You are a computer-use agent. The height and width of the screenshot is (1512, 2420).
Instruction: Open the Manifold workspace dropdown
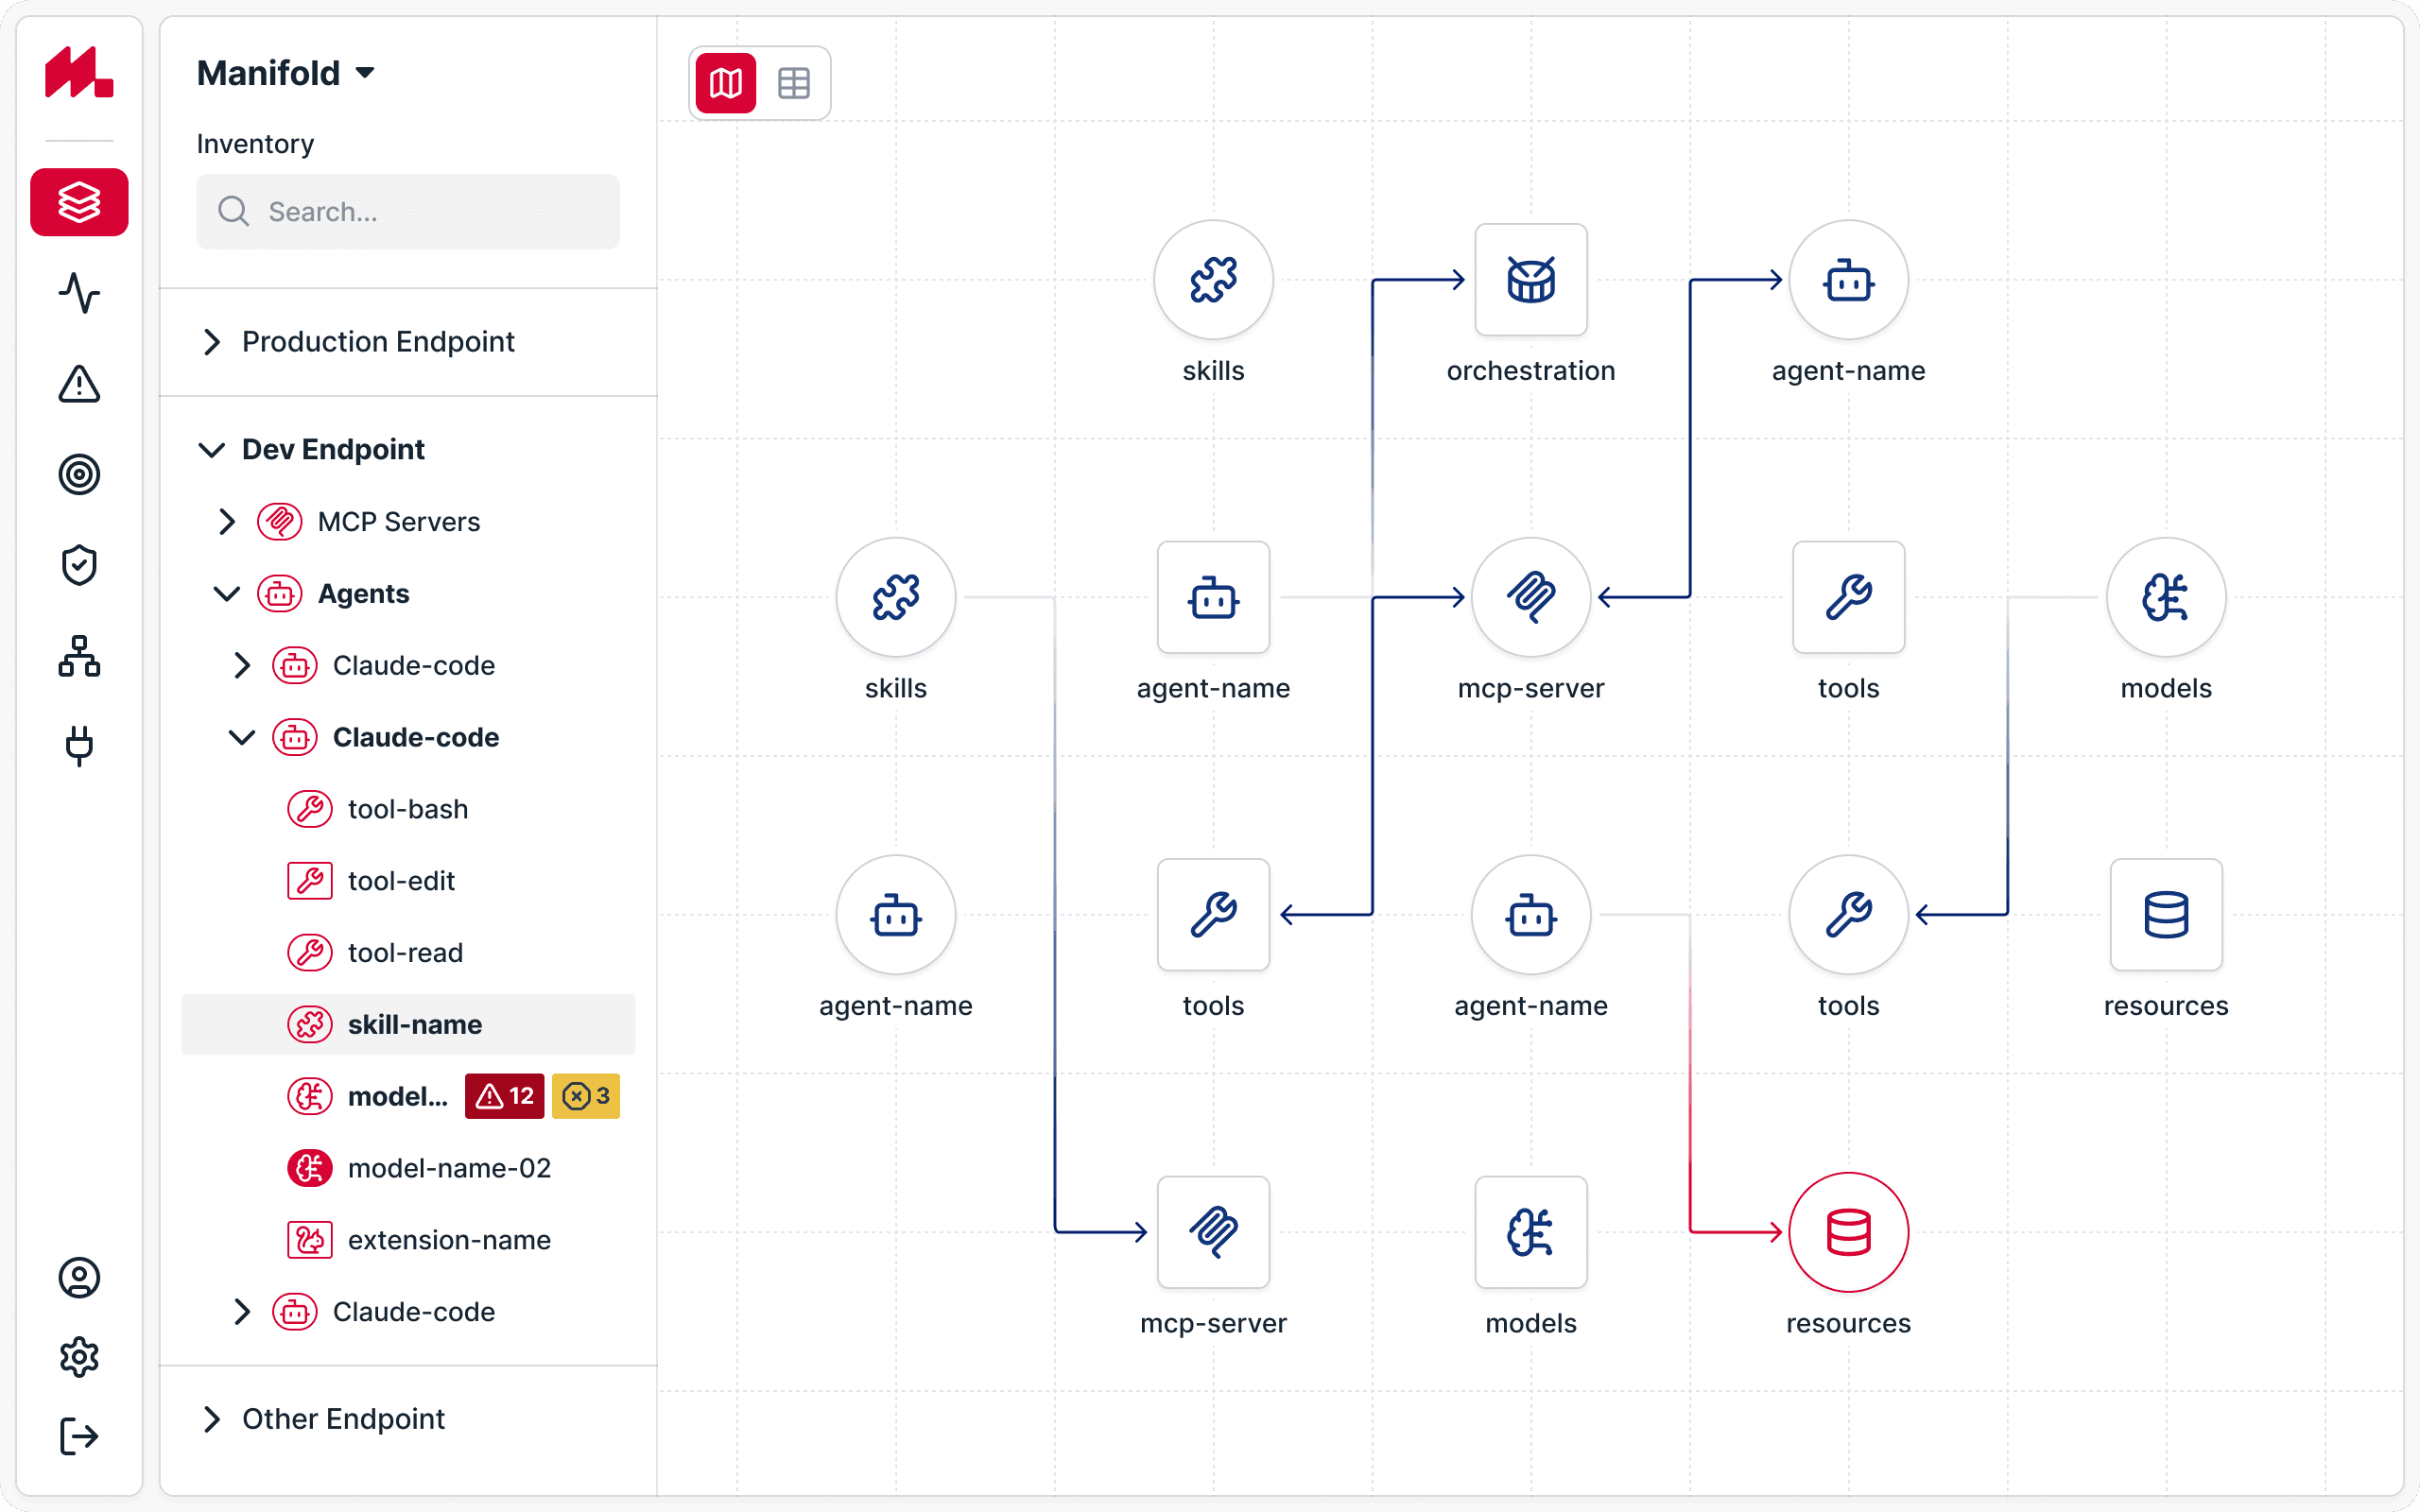[286, 73]
